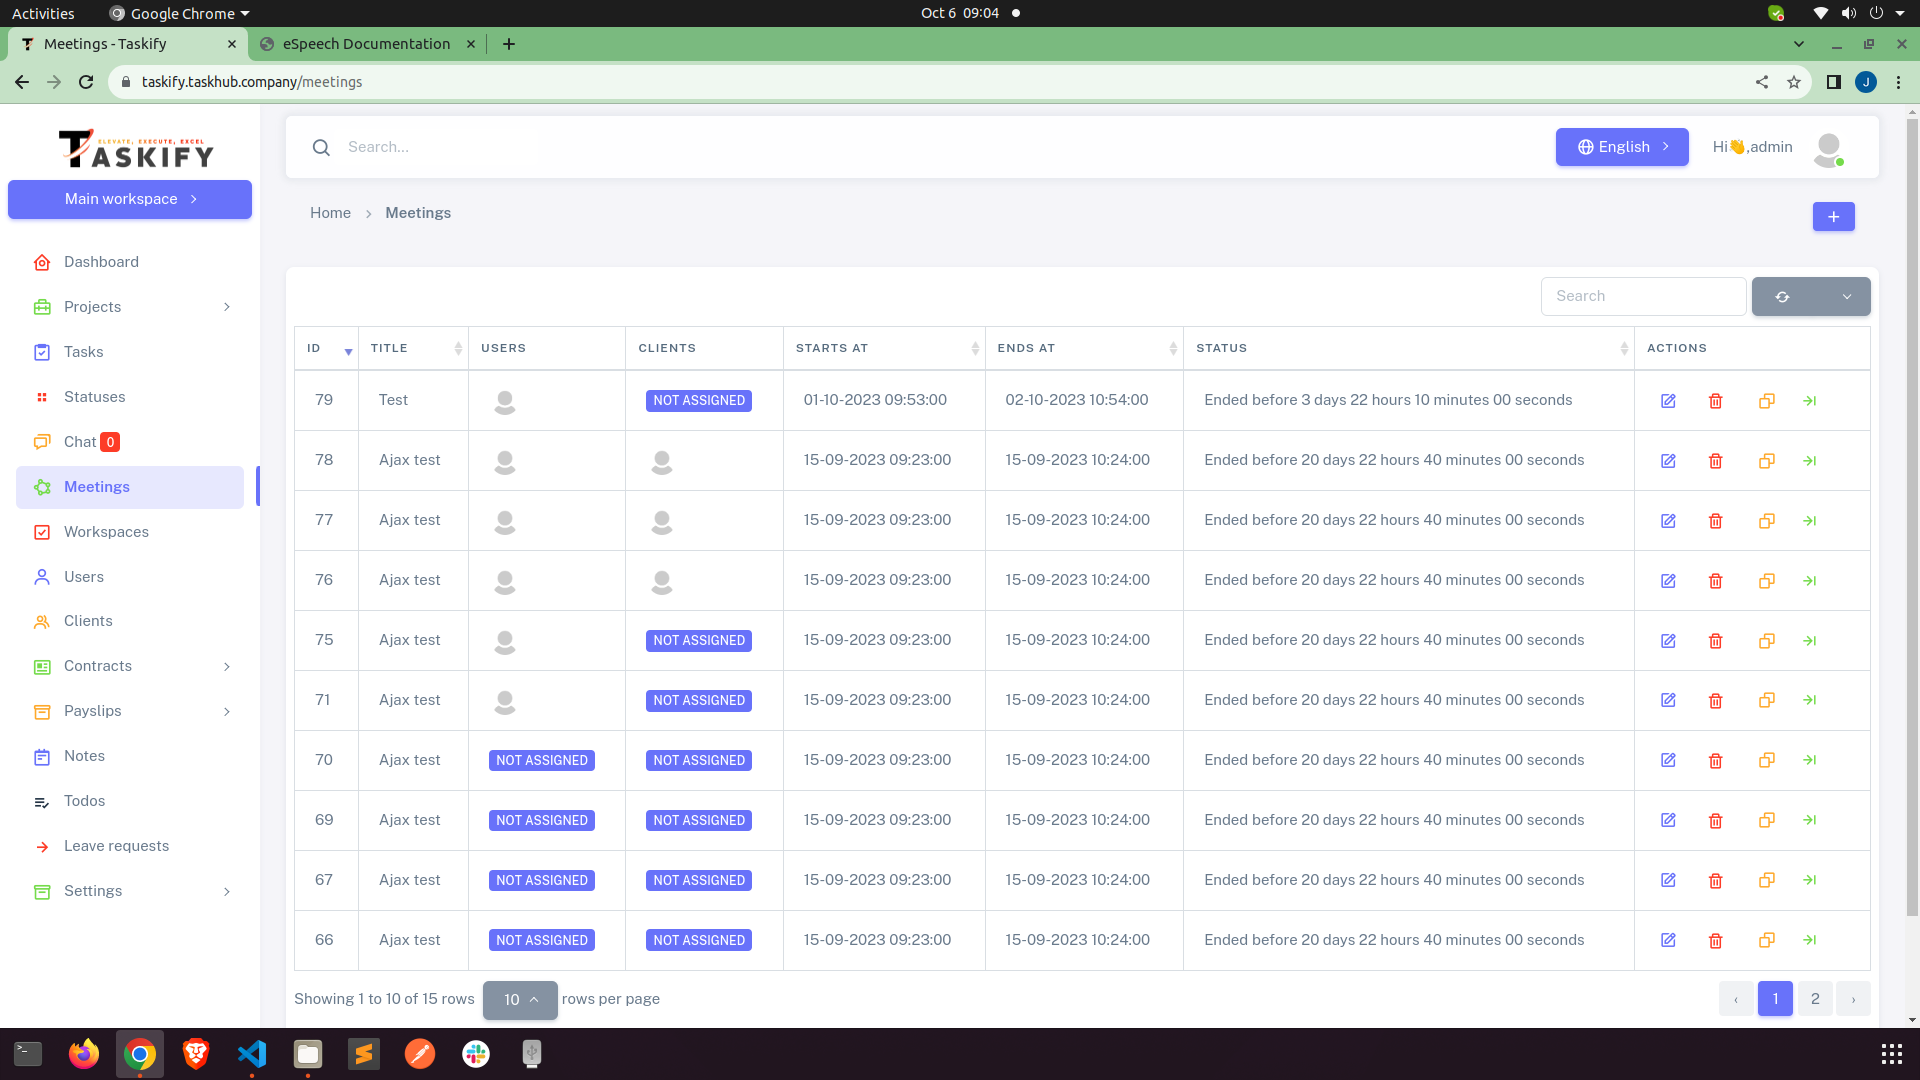Toggle sorting on the STATUS column
The width and height of the screenshot is (1920, 1080).
pos(1624,347)
